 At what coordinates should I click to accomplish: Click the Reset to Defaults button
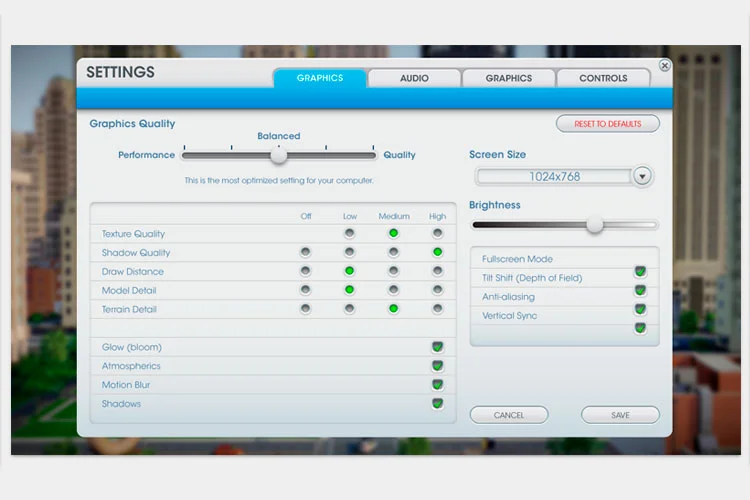pos(607,124)
